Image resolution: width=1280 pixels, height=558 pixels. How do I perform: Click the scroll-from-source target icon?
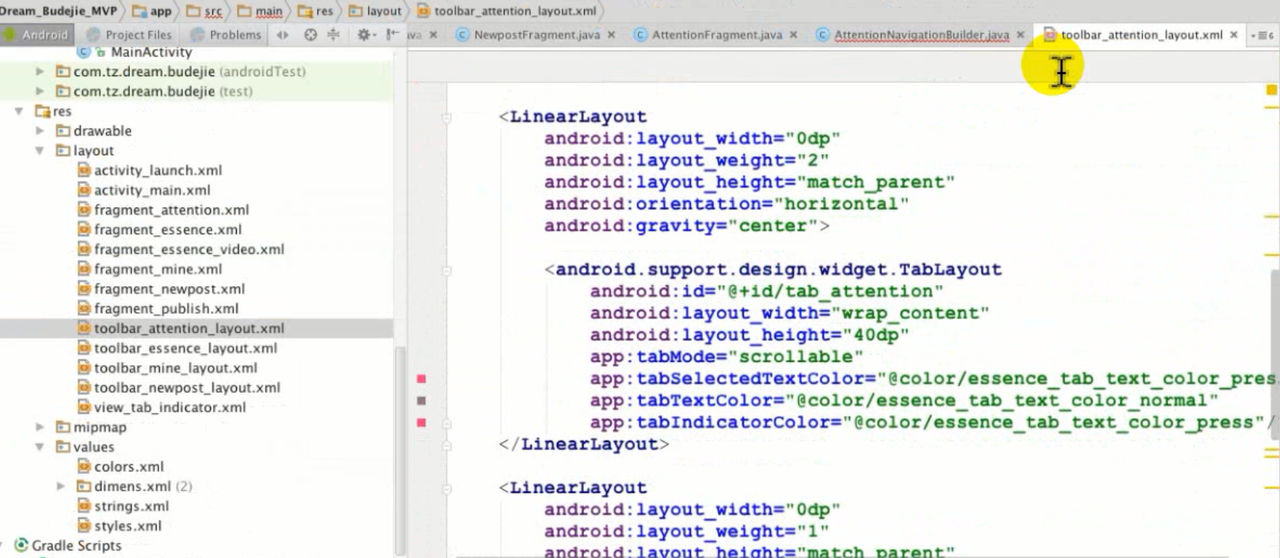pyautogui.click(x=310, y=34)
